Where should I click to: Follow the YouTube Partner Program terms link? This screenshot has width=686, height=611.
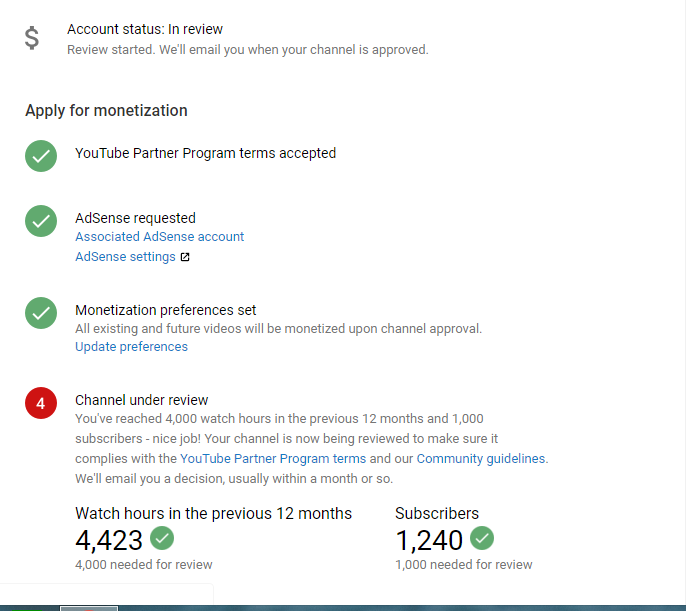click(x=273, y=458)
